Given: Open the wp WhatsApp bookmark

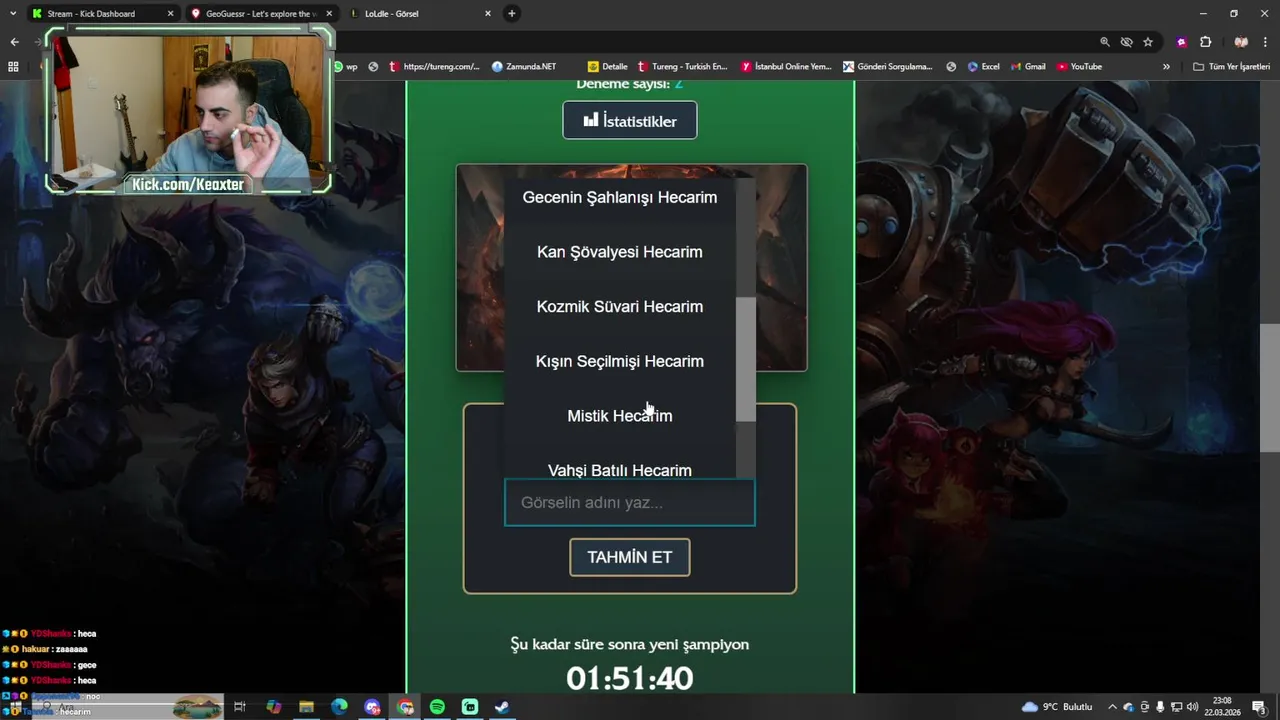Looking at the screenshot, I should (345, 67).
